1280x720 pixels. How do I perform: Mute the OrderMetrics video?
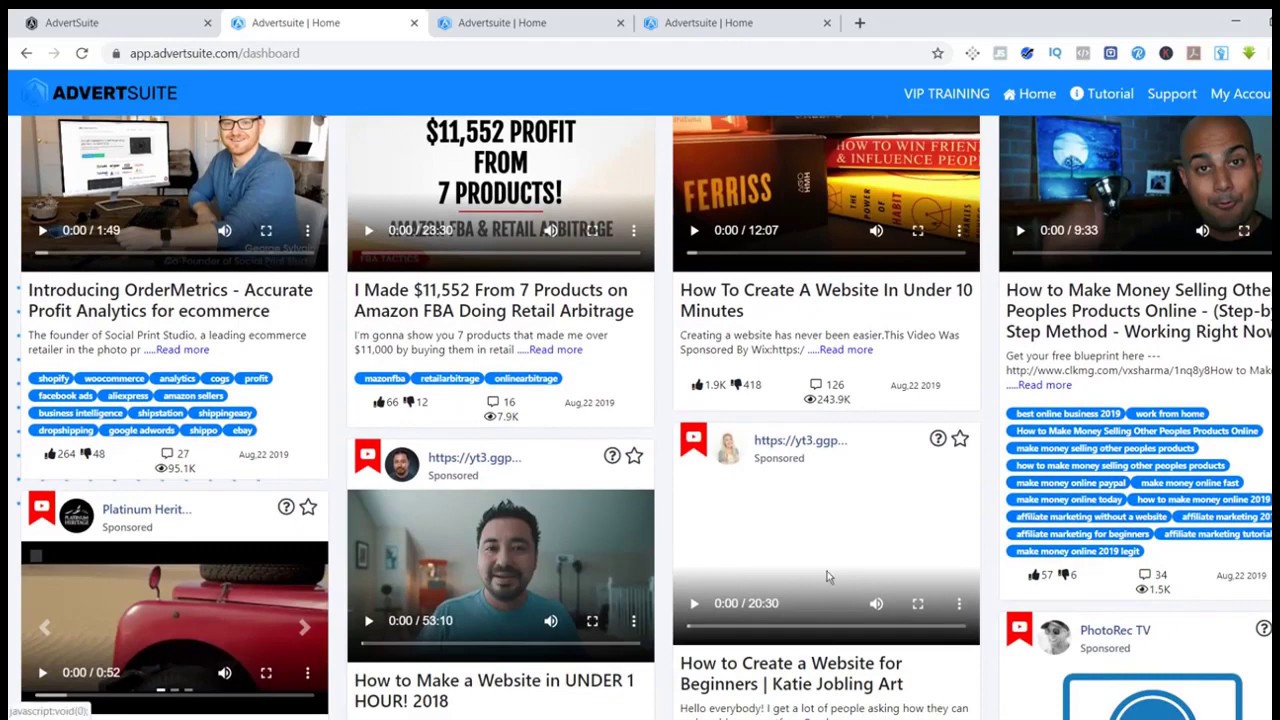click(225, 231)
